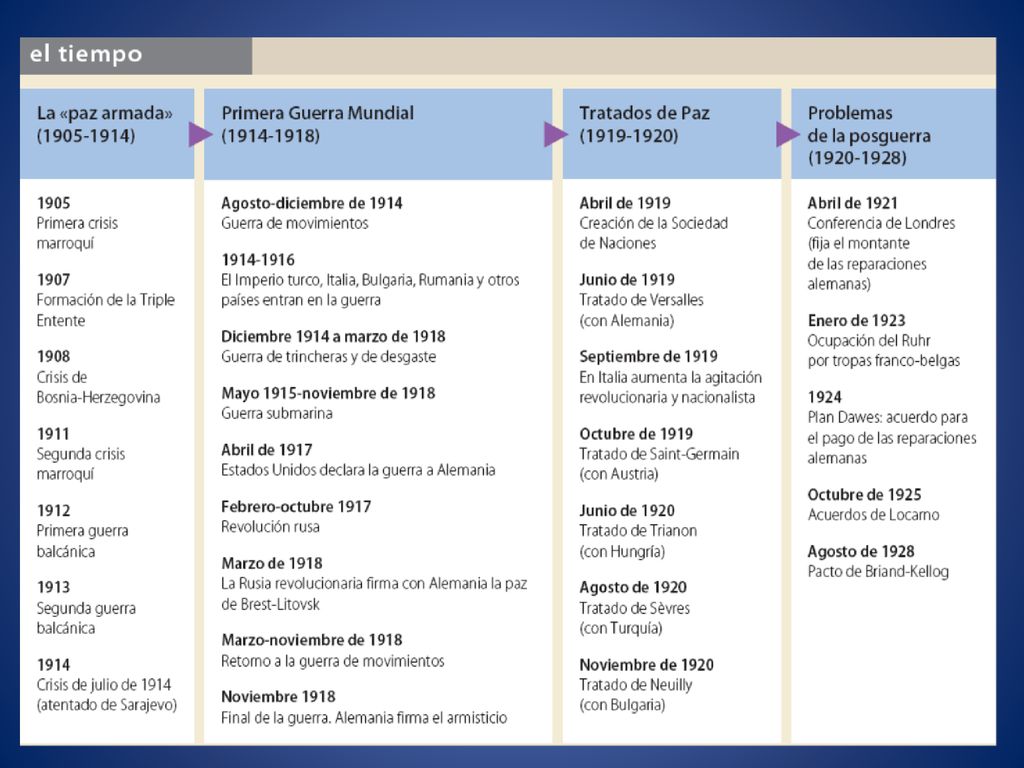Click the '1907' year entry
This screenshot has width=1024, height=768.
tap(54, 280)
